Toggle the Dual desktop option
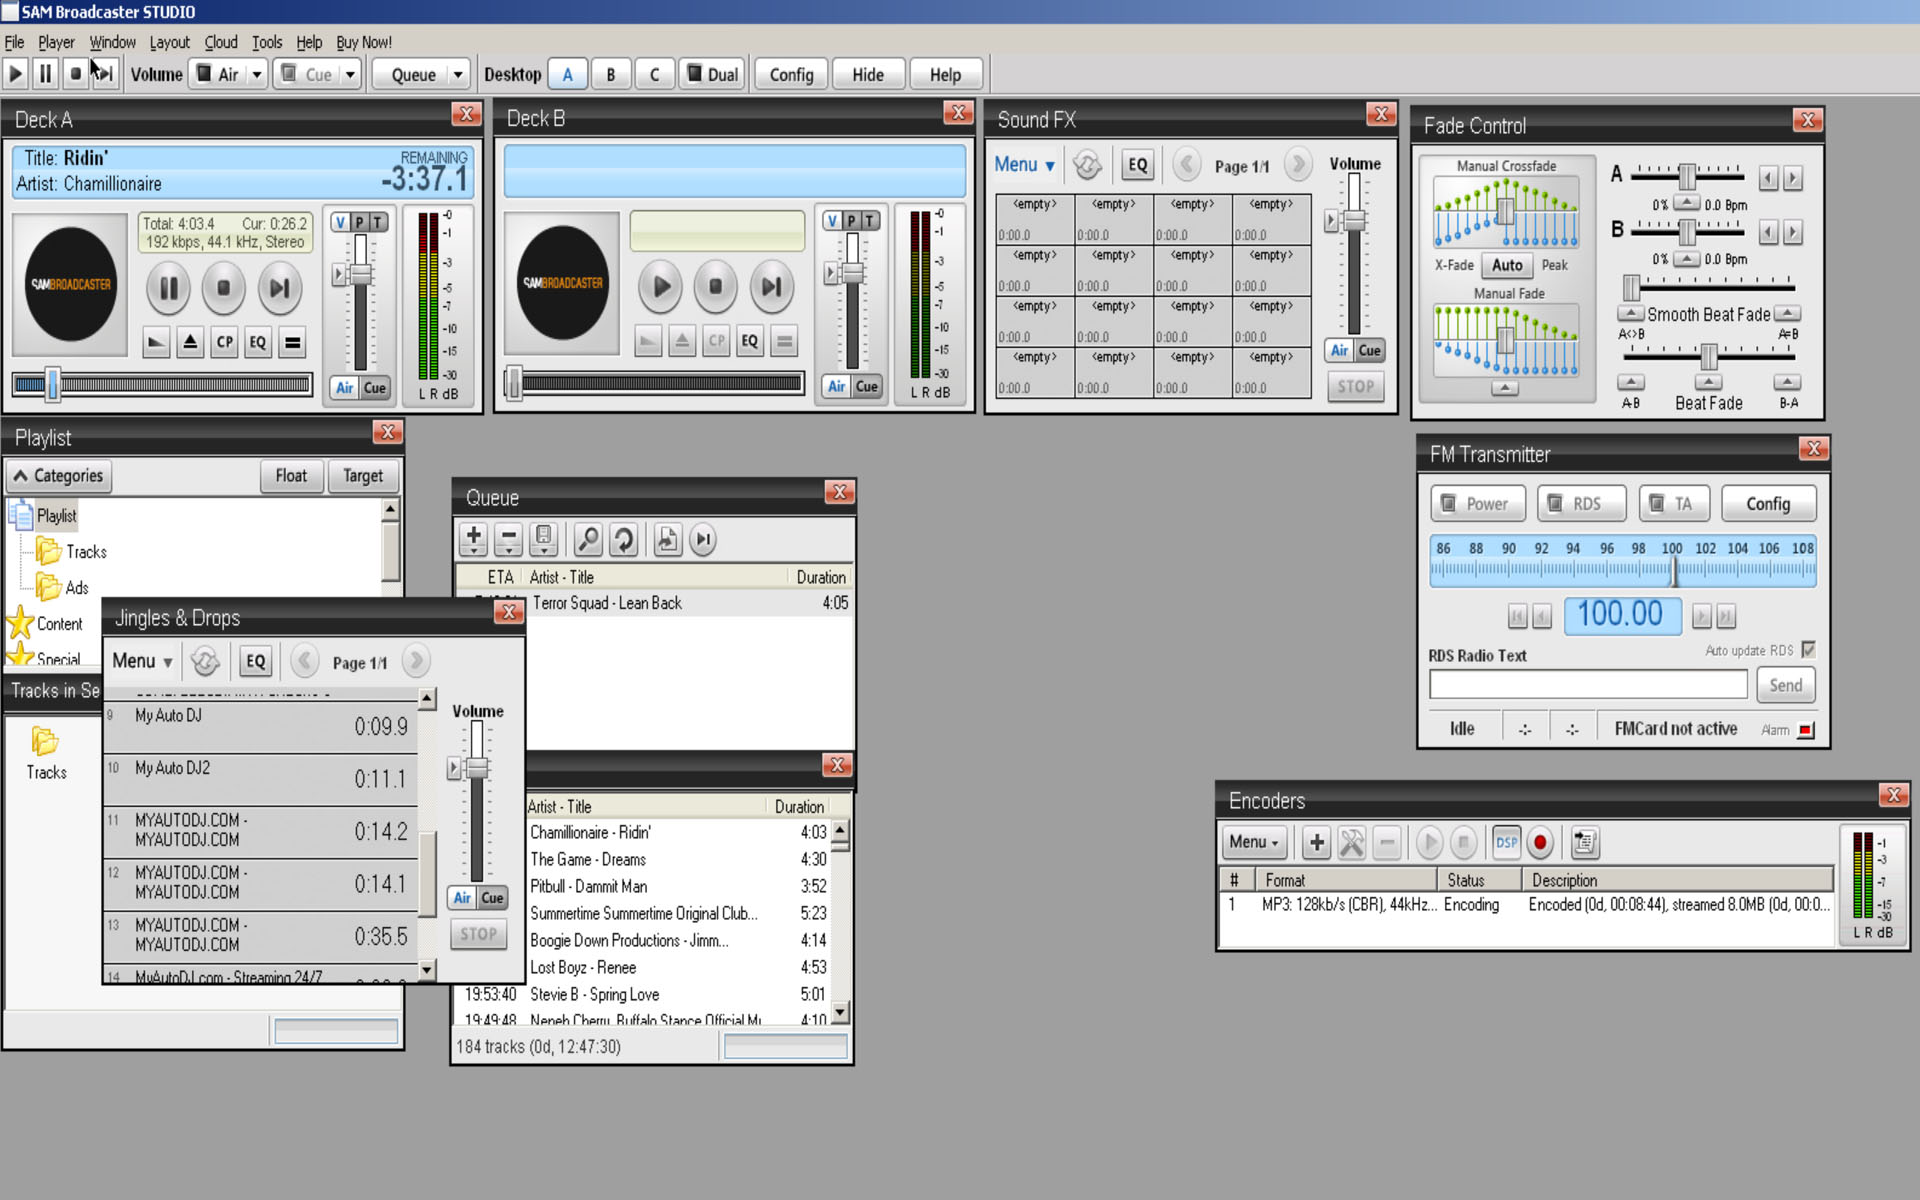This screenshot has height=1200, width=1920. pyautogui.click(x=712, y=75)
